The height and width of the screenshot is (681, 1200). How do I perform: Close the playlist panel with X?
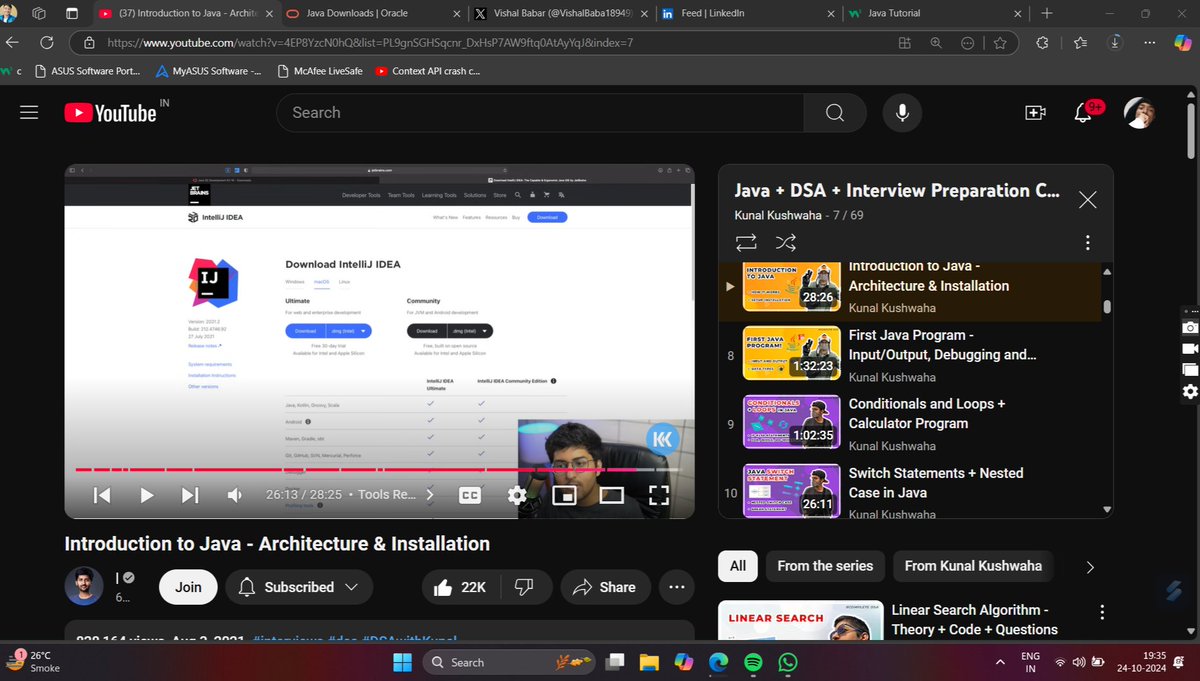click(x=1088, y=200)
